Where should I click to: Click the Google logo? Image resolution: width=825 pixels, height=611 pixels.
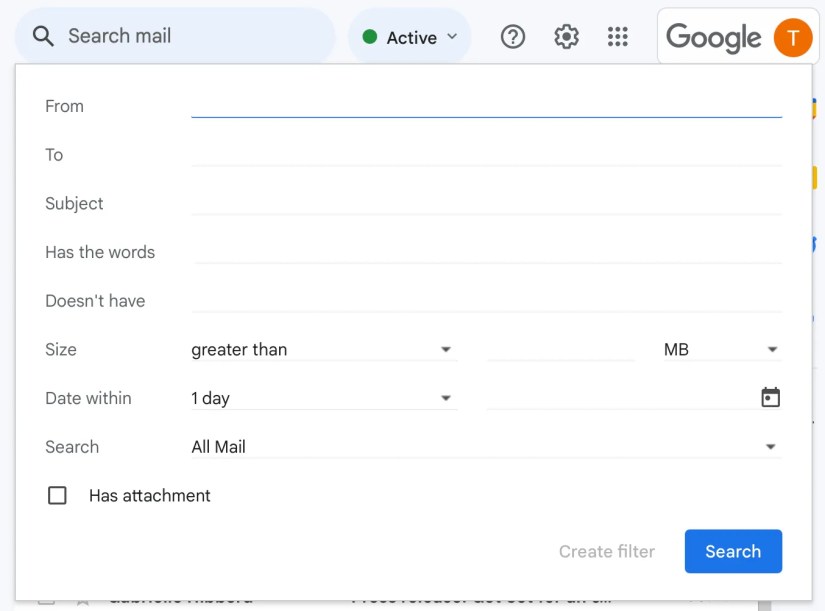pyautogui.click(x=713, y=37)
